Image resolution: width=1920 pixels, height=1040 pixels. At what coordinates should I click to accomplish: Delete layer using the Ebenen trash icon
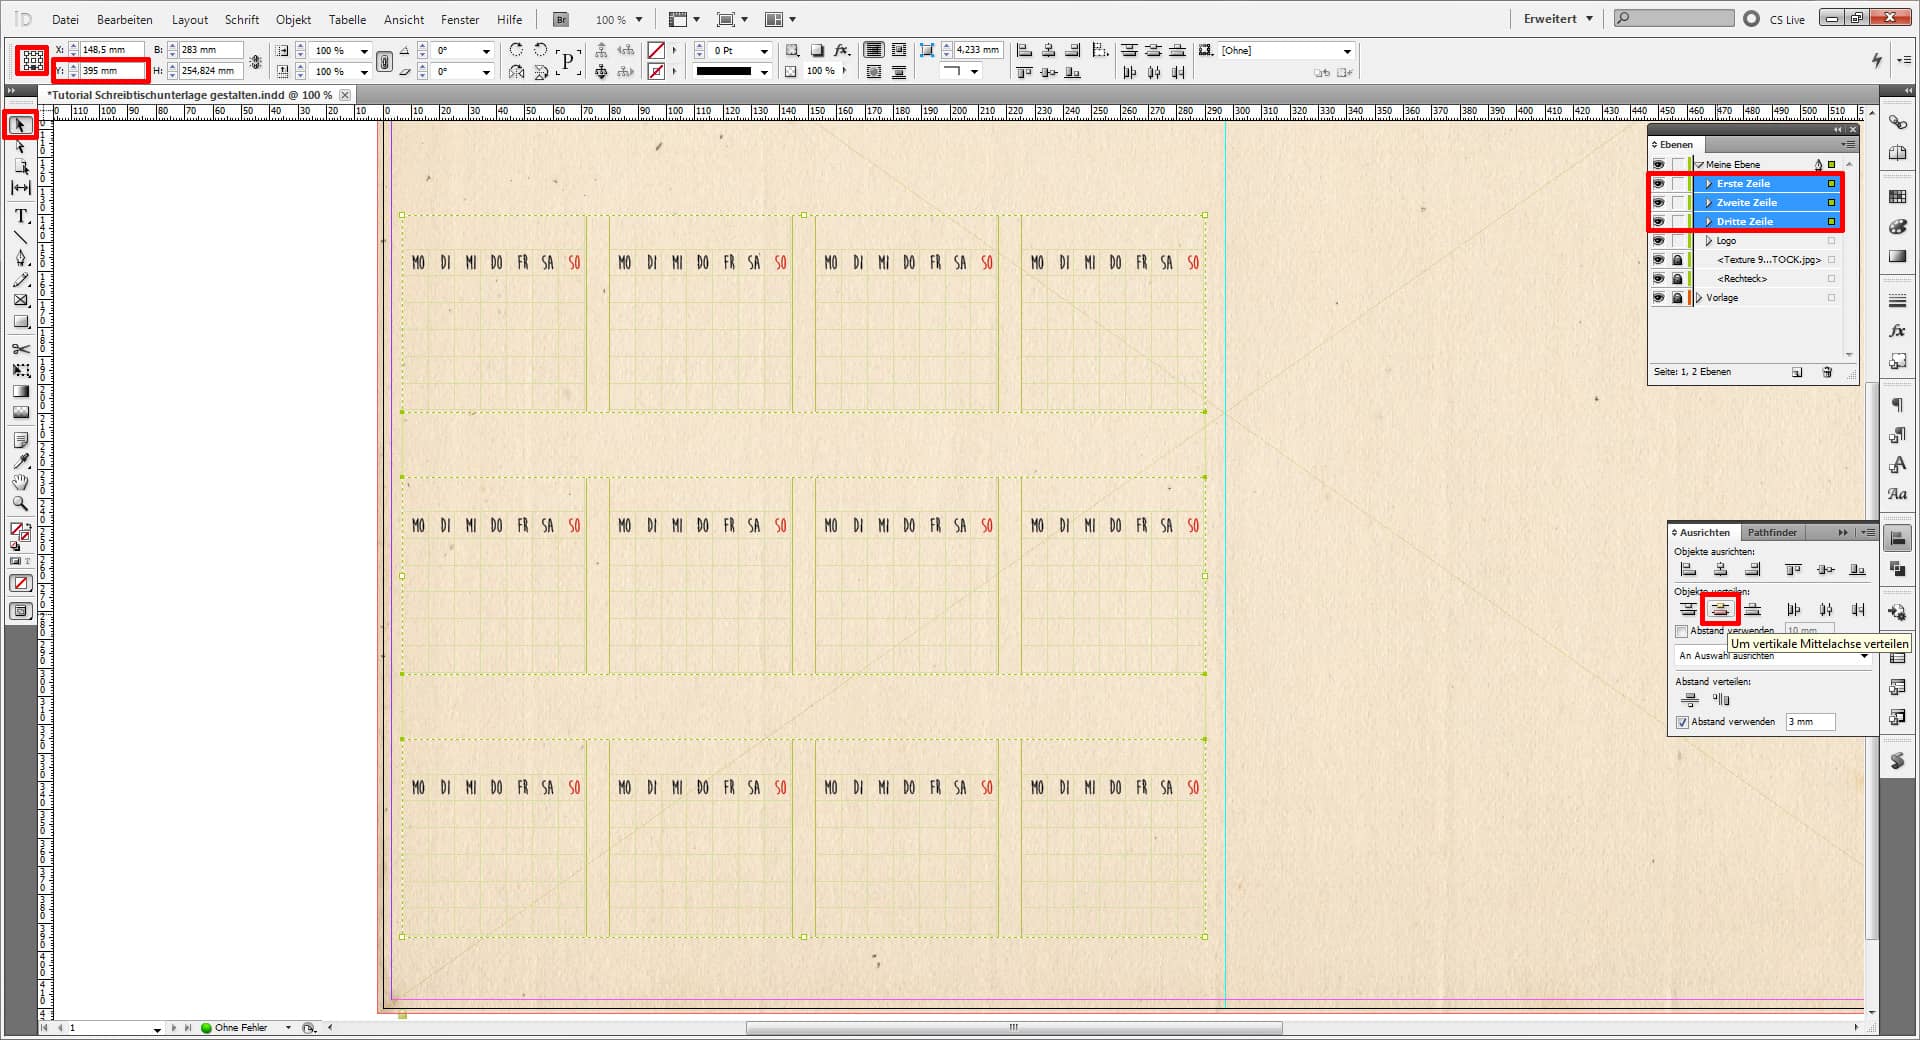(1827, 372)
